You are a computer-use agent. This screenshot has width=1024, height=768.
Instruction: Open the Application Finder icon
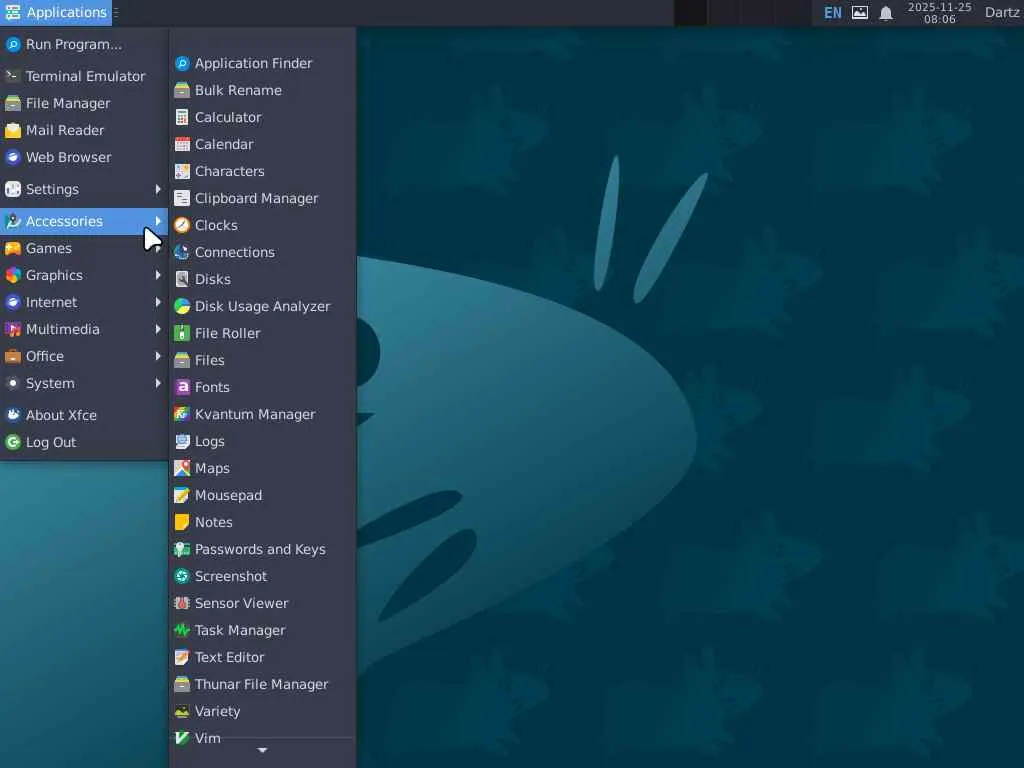tap(182, 63)
